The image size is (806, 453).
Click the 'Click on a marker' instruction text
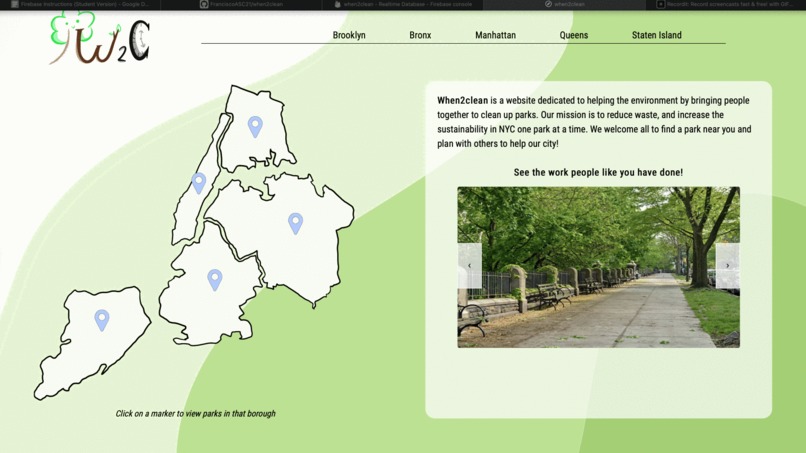(x=195, y=413)
